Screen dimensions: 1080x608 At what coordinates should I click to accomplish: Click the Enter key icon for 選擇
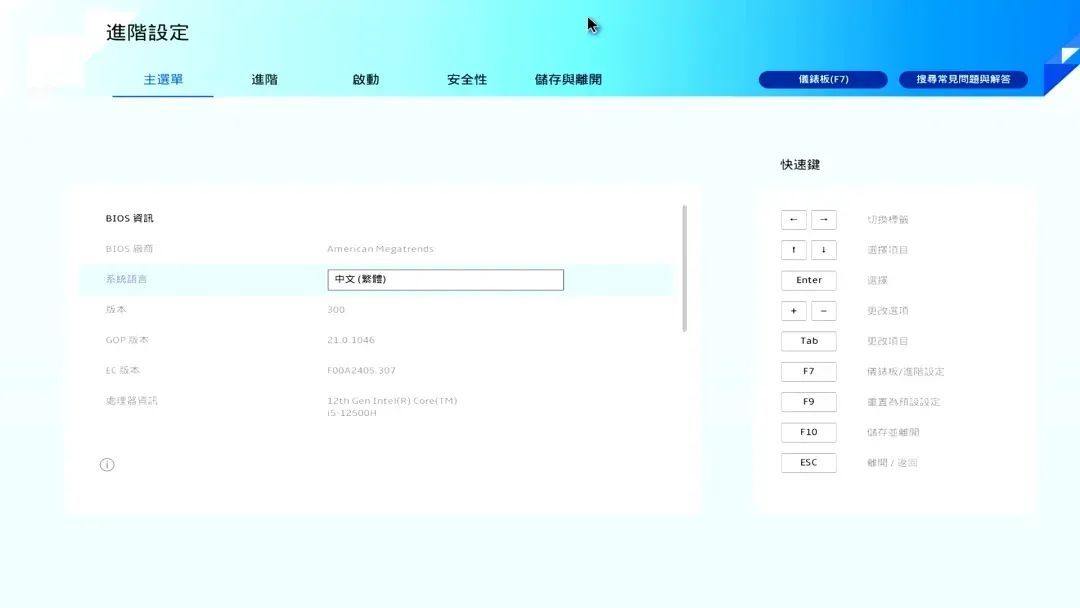click(808, 280)
